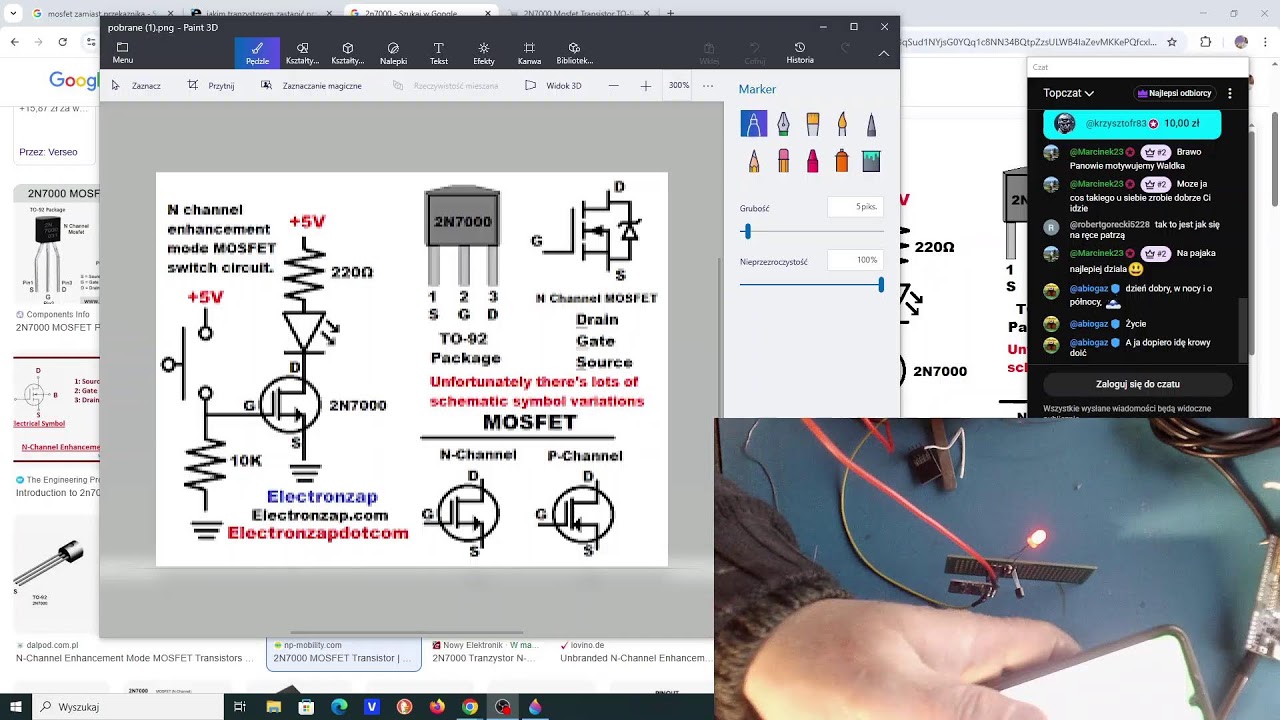
Task: Click the Wyszukaj taskbar search box
Action: (128, 707)
